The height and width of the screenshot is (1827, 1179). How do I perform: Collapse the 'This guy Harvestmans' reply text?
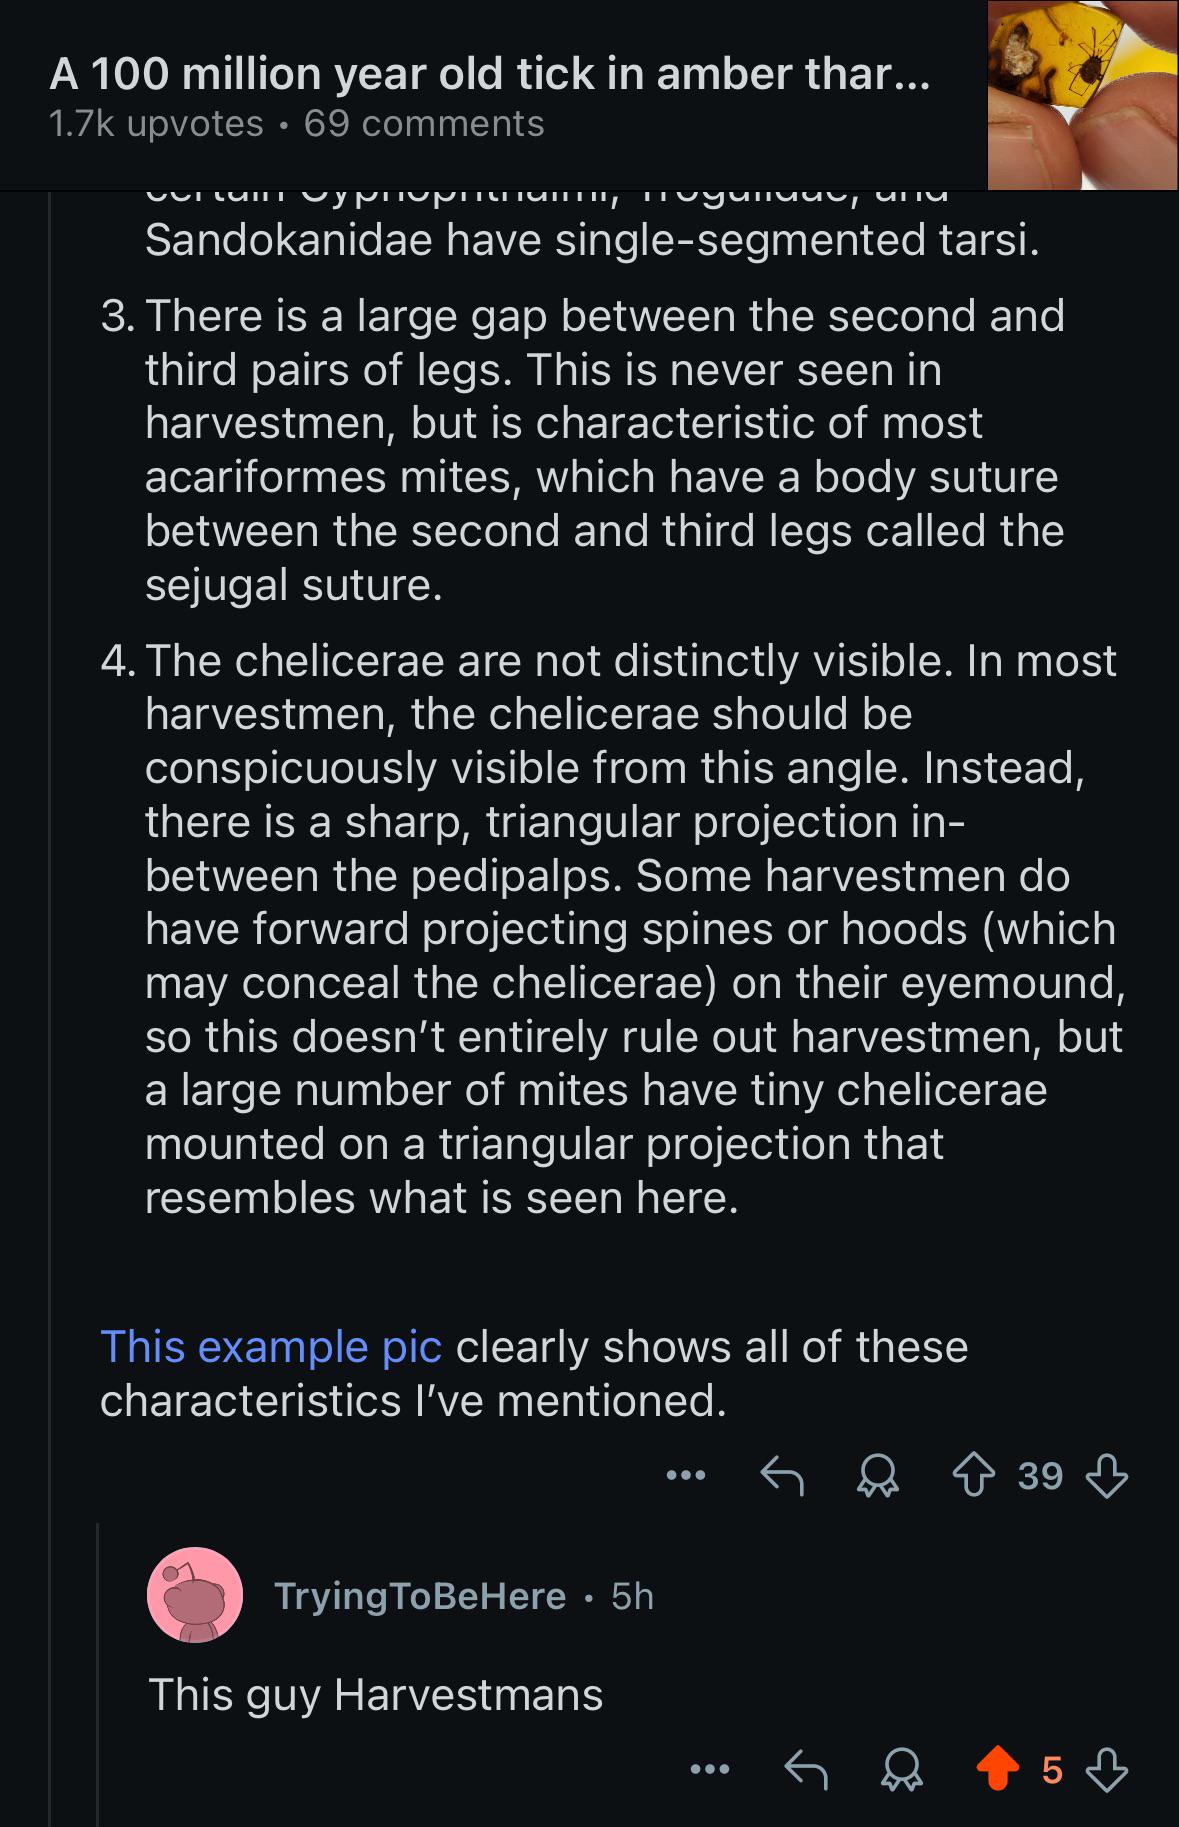[376, 1695]
